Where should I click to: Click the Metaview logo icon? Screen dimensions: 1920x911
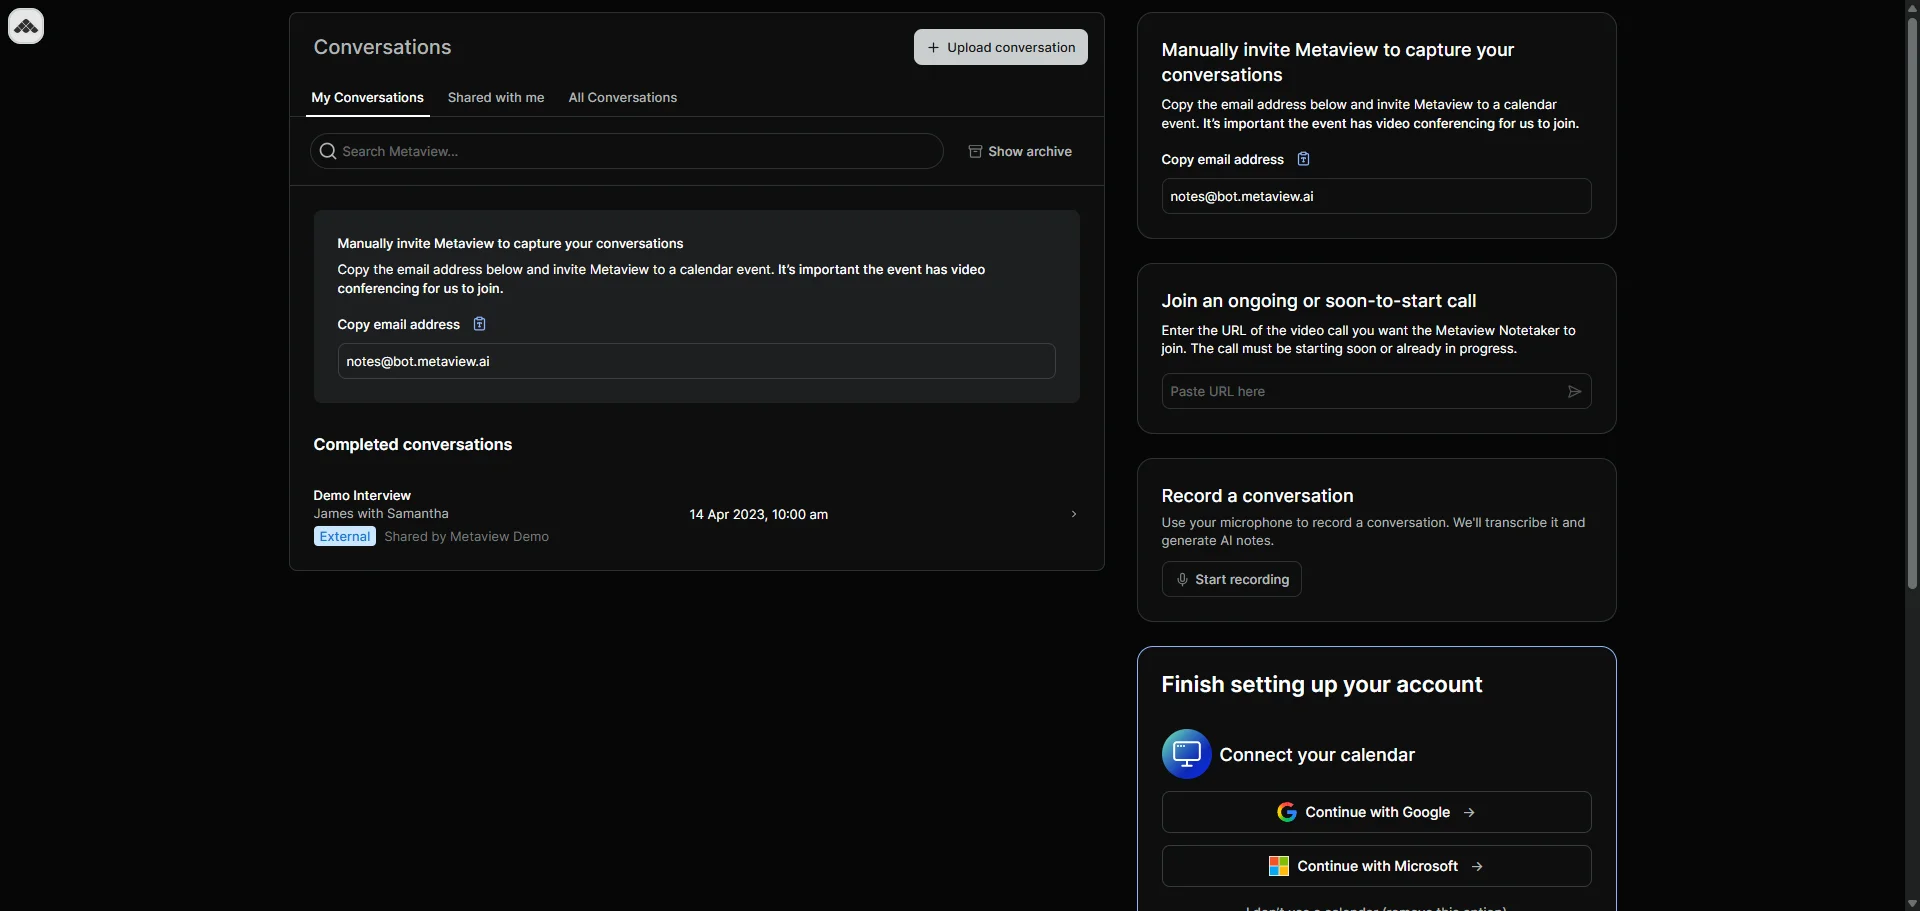point(26,27)
